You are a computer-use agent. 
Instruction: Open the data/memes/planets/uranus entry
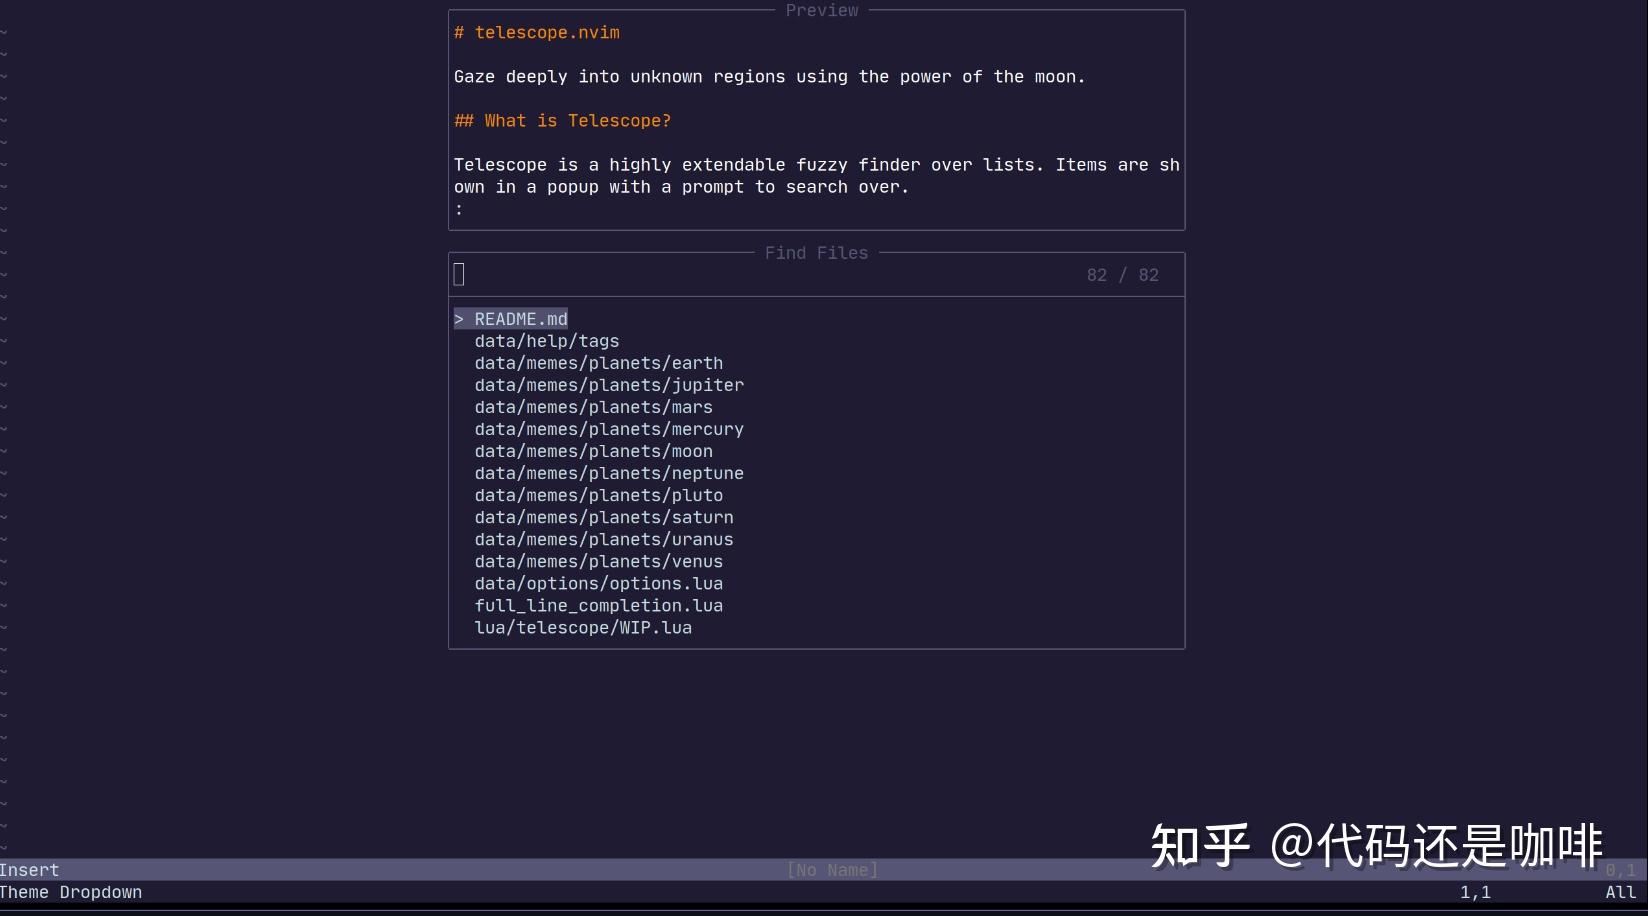pos(604,539)
